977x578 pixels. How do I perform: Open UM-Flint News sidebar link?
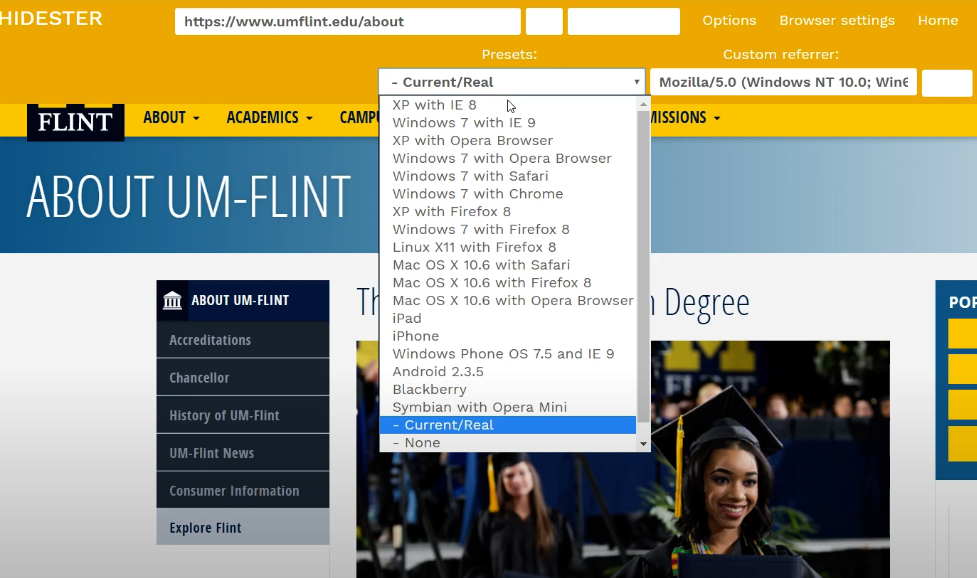(x=243, y=453)
